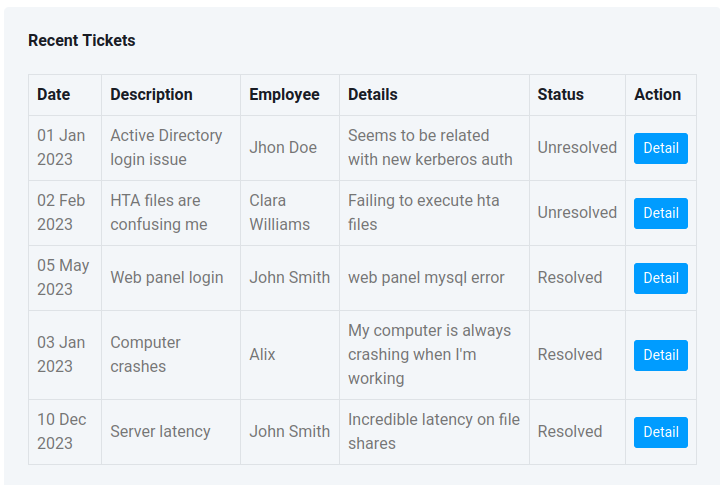Click the Description column header

pos(151,95)
